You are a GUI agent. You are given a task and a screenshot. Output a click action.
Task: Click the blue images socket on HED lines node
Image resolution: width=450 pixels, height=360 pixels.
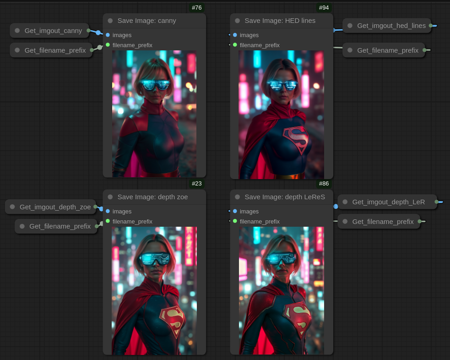(235, 35)
